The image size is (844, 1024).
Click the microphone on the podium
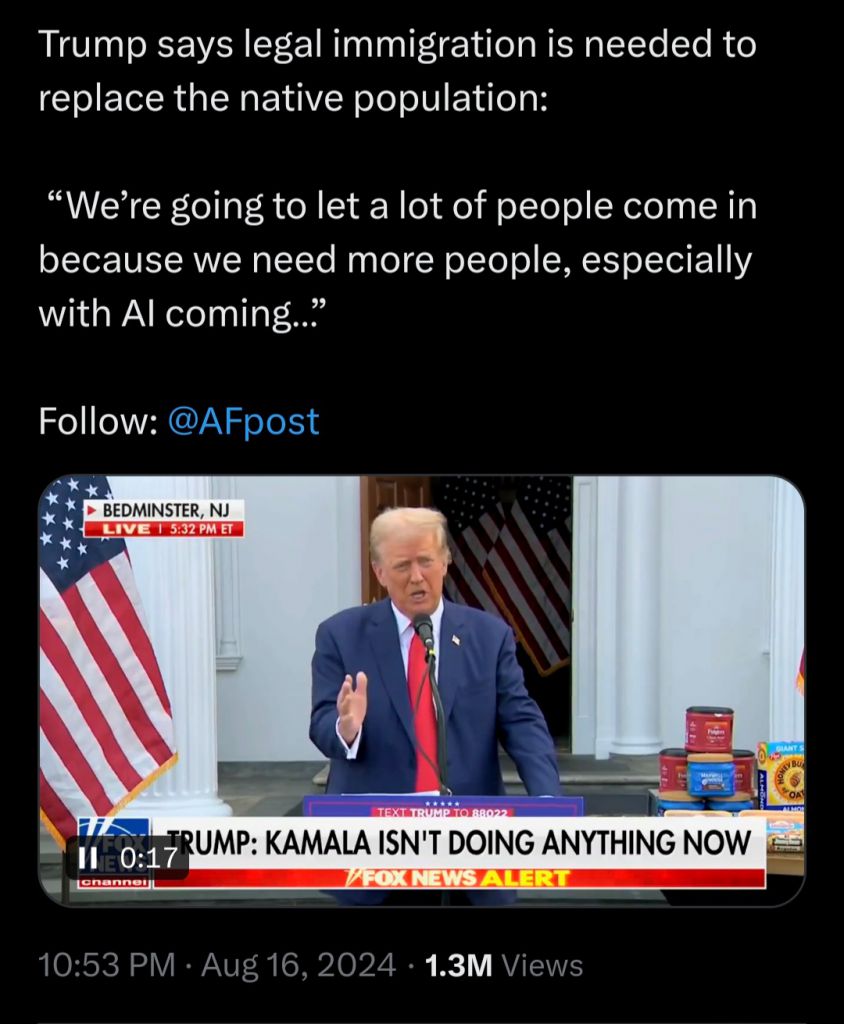pos(424,630)
